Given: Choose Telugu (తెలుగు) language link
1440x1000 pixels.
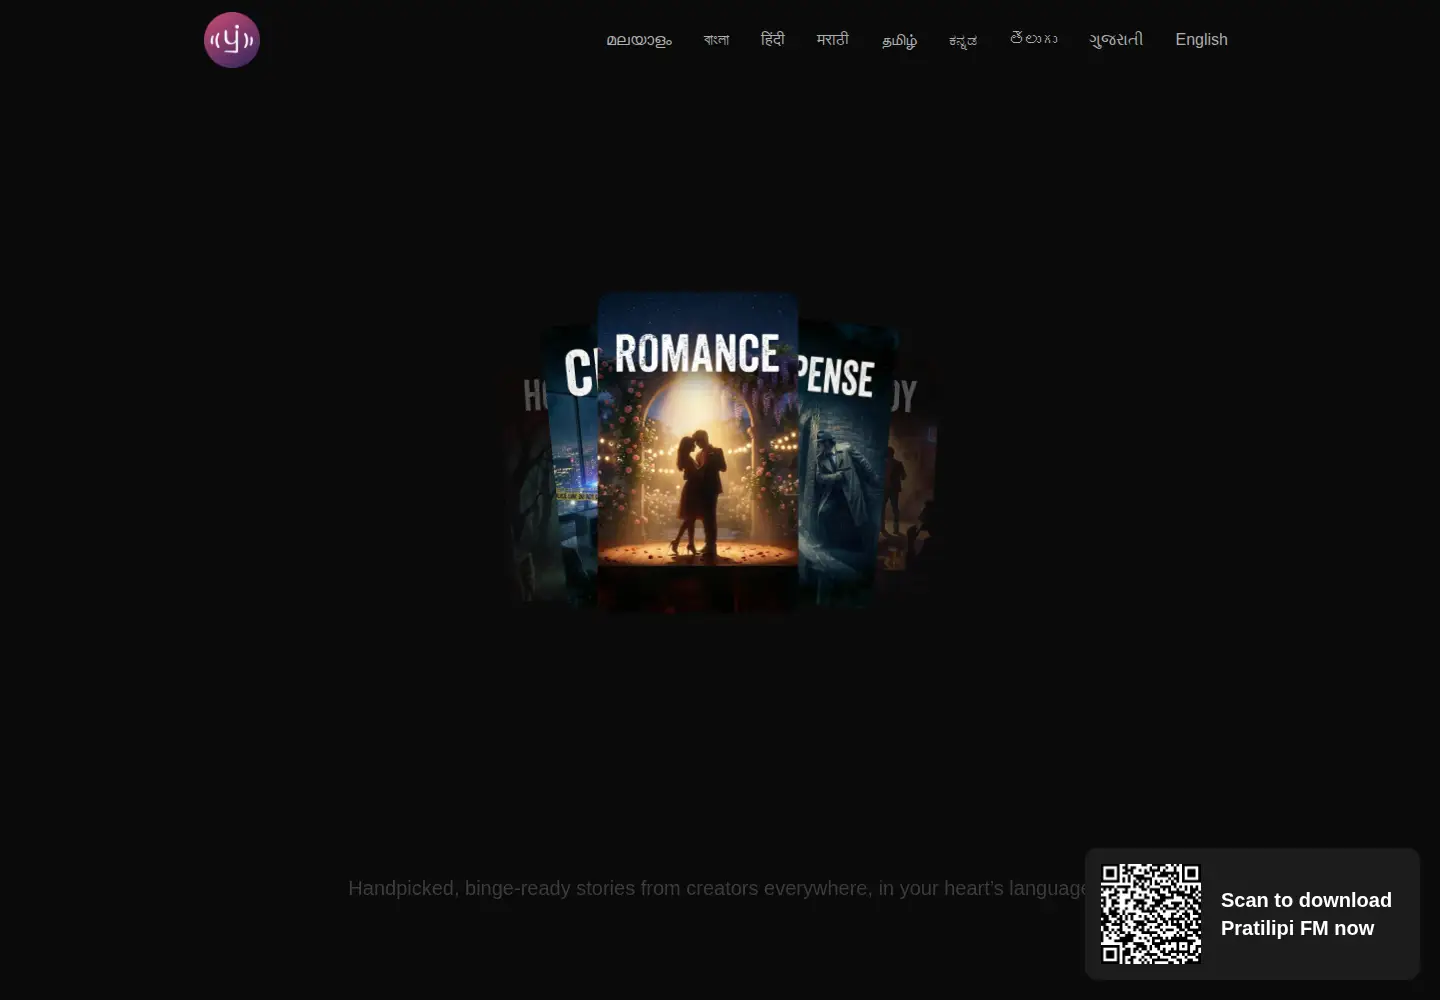Looking at the screenshot, I should click(x=1033, y=39).
